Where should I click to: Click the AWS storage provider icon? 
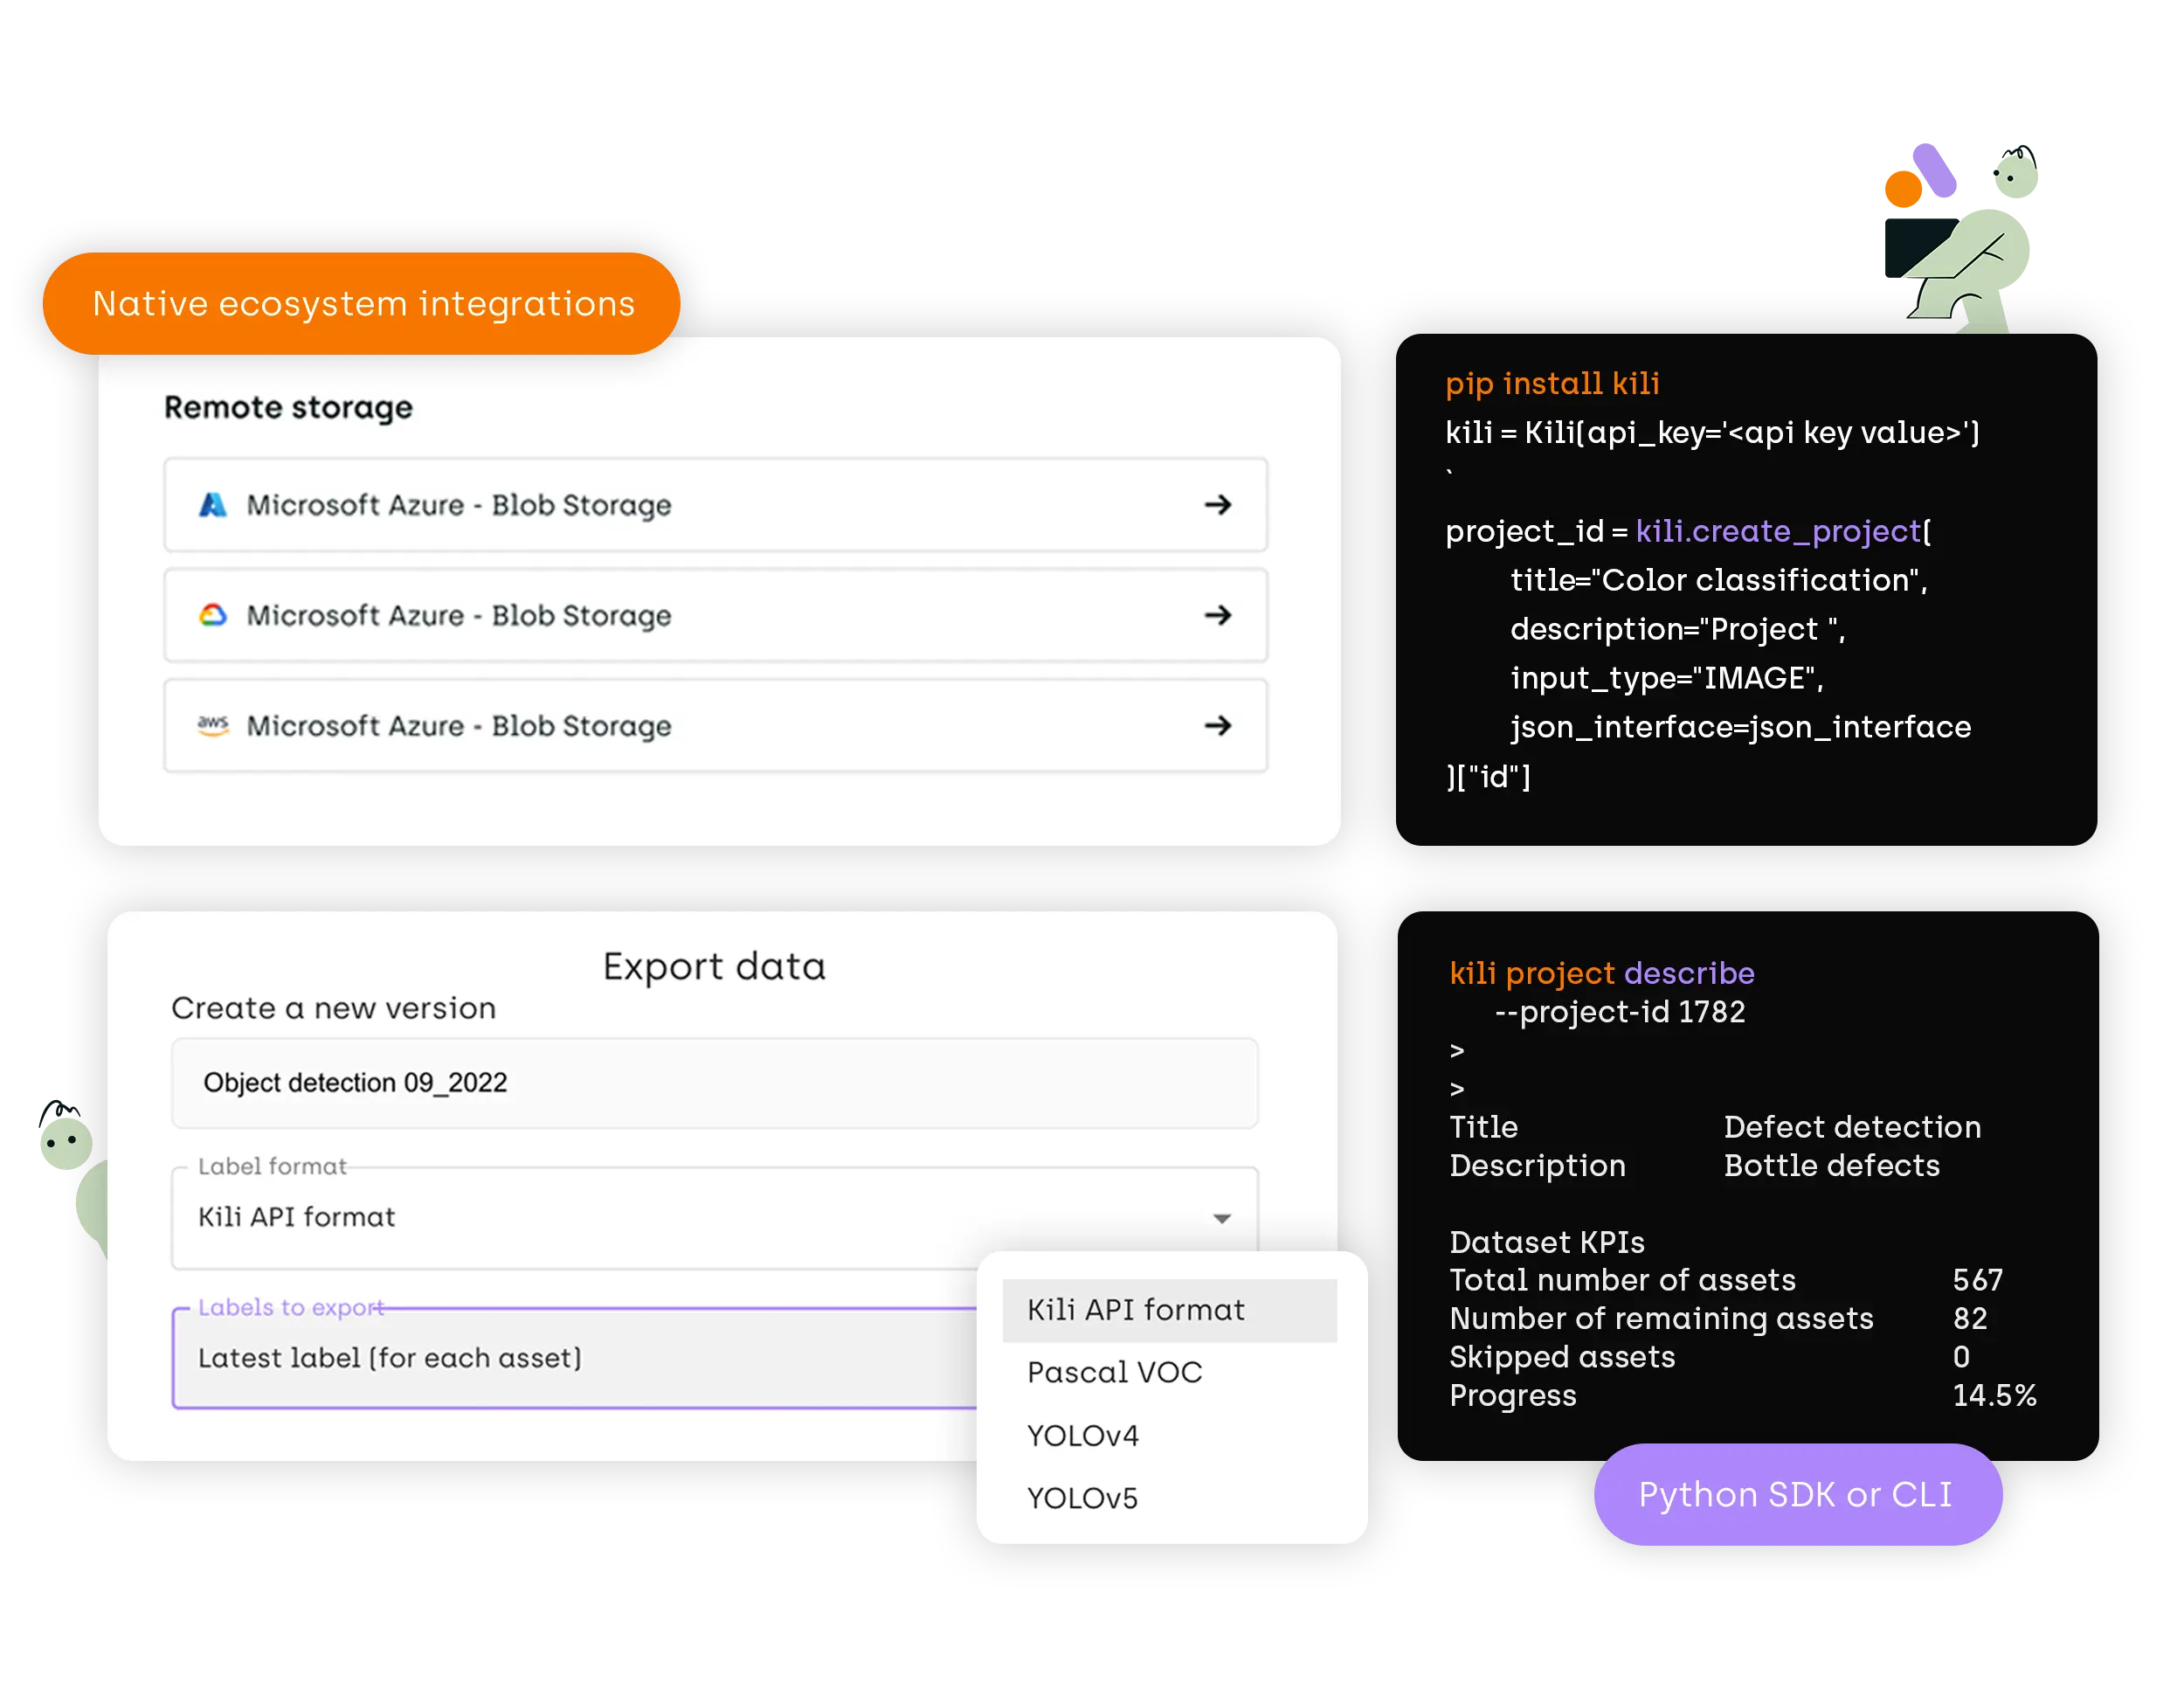[212, 726]
